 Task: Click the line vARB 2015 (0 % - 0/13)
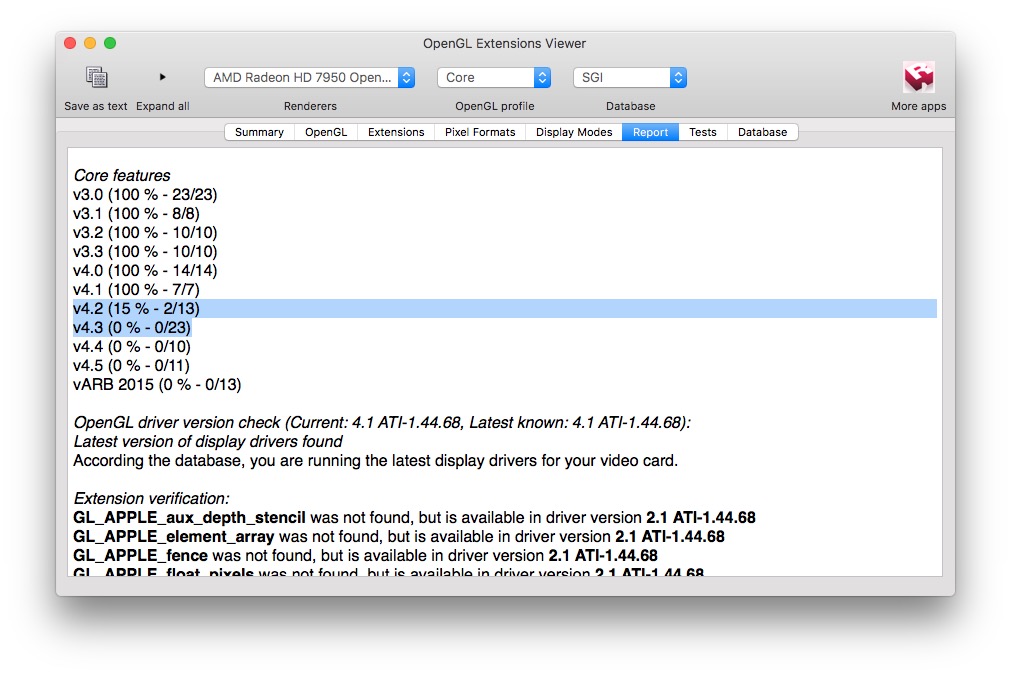pos(157,385)
